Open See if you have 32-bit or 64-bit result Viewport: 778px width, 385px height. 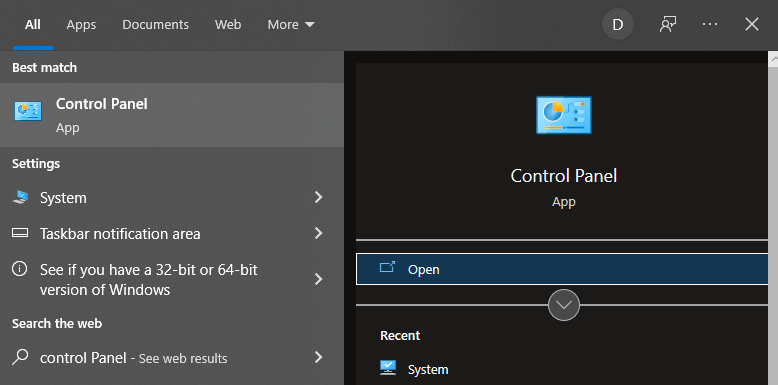point(172,279)
